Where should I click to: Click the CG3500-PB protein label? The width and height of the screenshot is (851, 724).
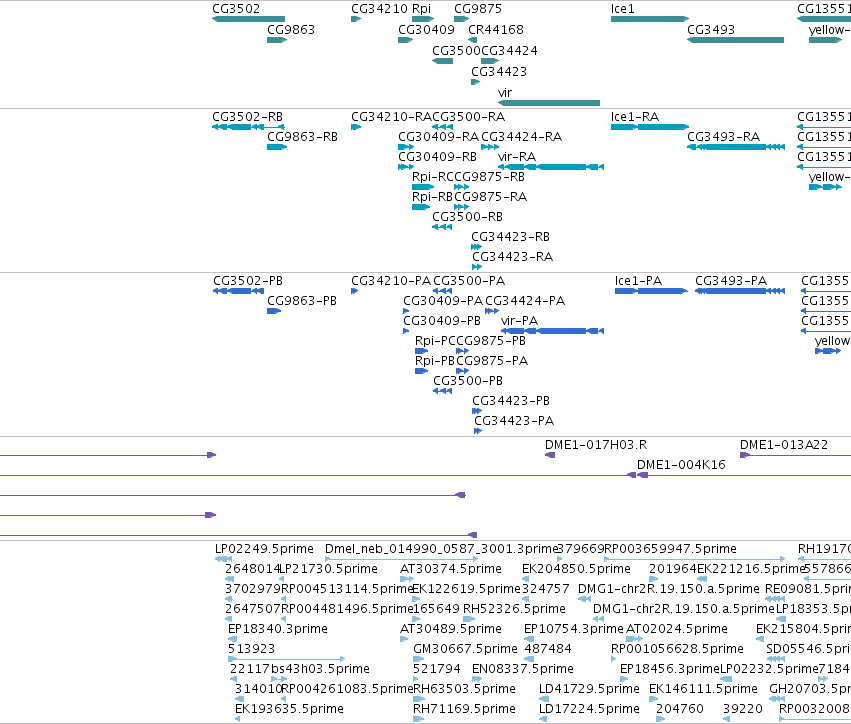[x=468, y=382]
